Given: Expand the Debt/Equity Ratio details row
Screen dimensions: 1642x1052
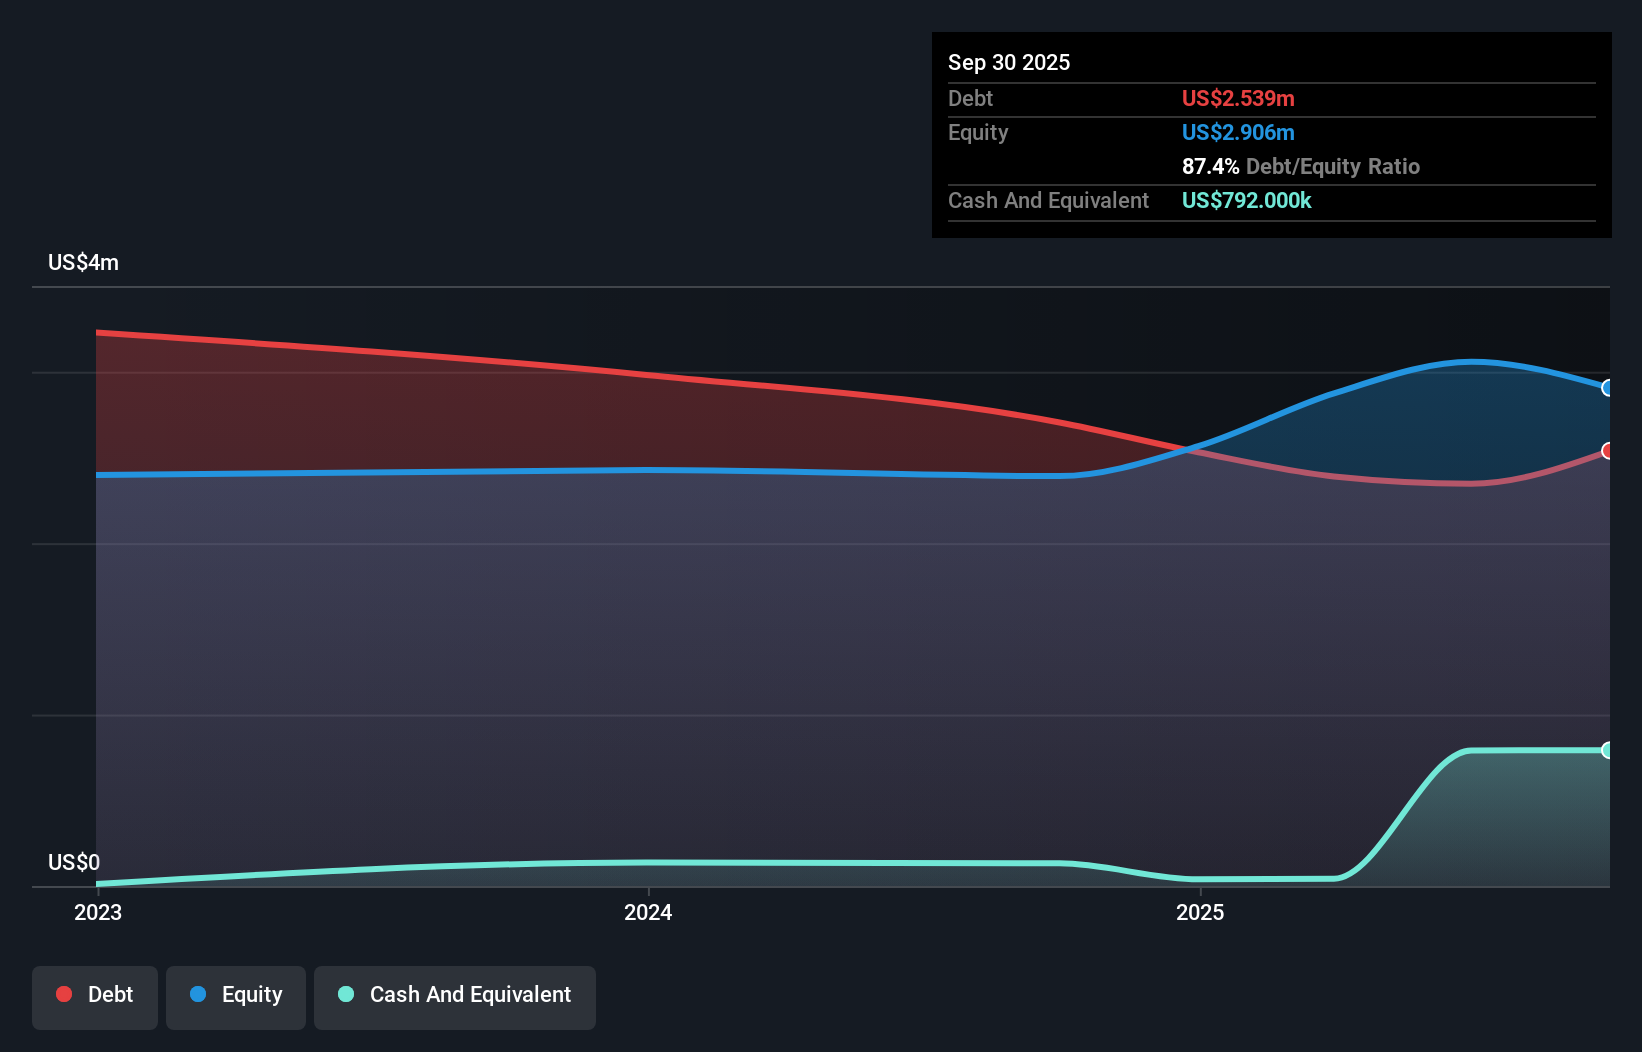Looking at the screenshot, I should [x=1300, y=166].
